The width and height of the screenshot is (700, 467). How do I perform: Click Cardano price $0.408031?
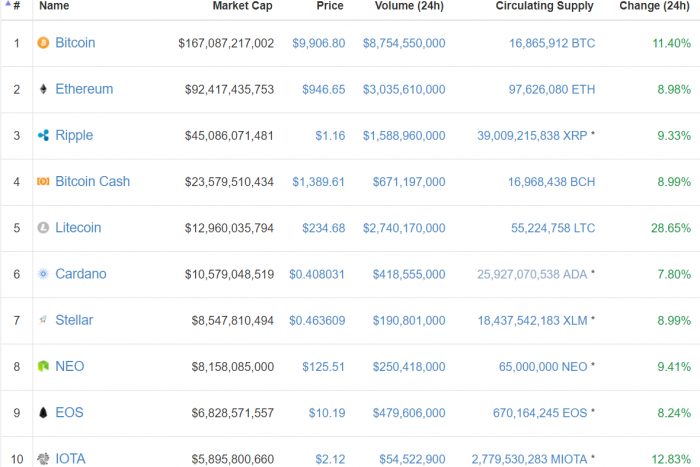(x=317, y=274)
